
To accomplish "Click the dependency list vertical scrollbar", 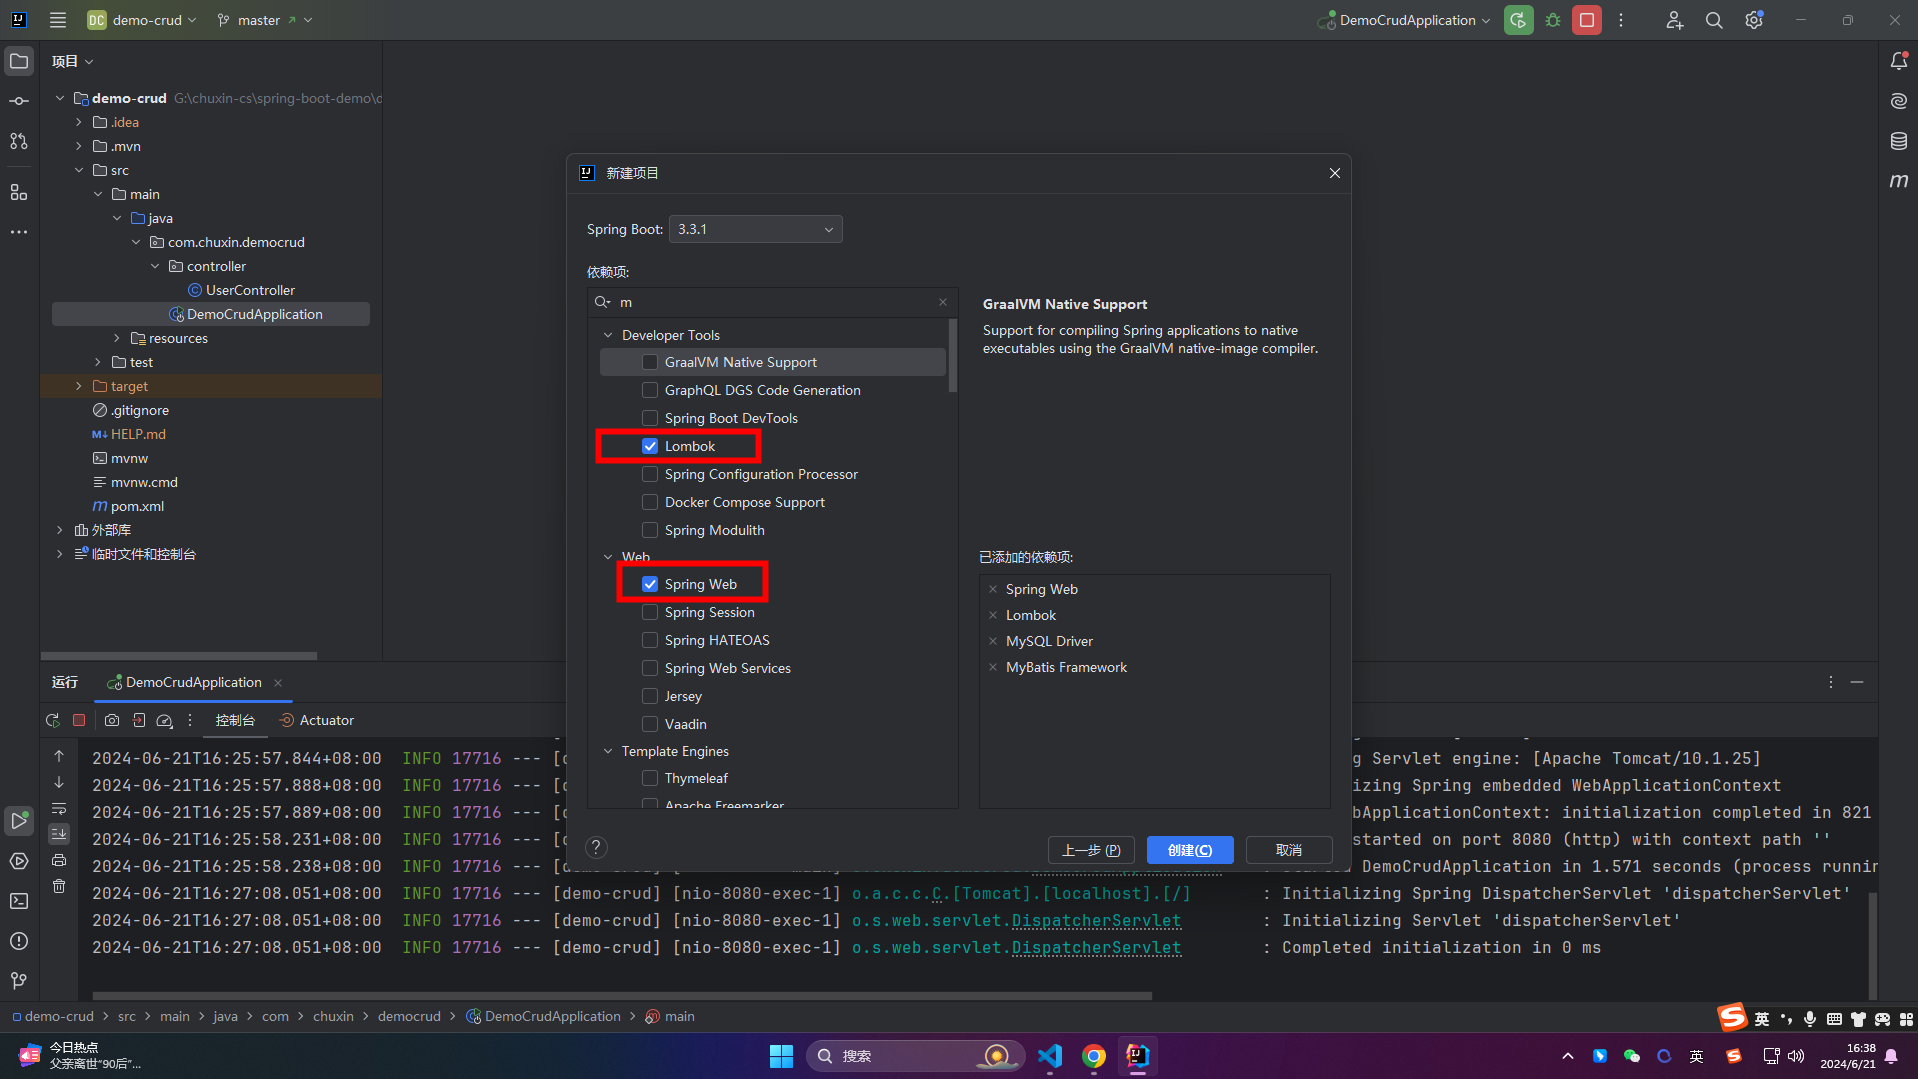I will [x=952, y=356].
